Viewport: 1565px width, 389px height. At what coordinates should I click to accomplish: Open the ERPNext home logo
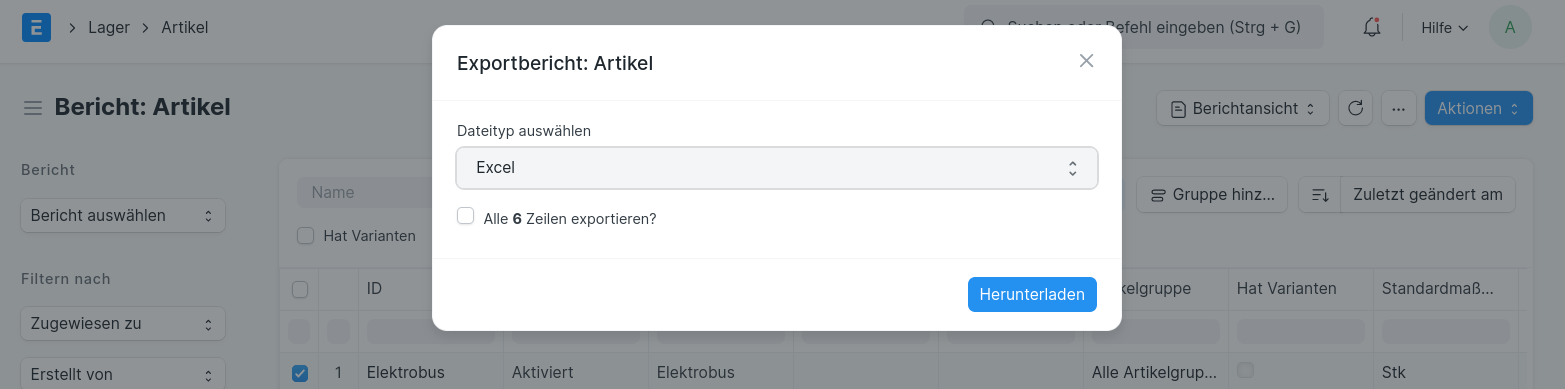36,27
